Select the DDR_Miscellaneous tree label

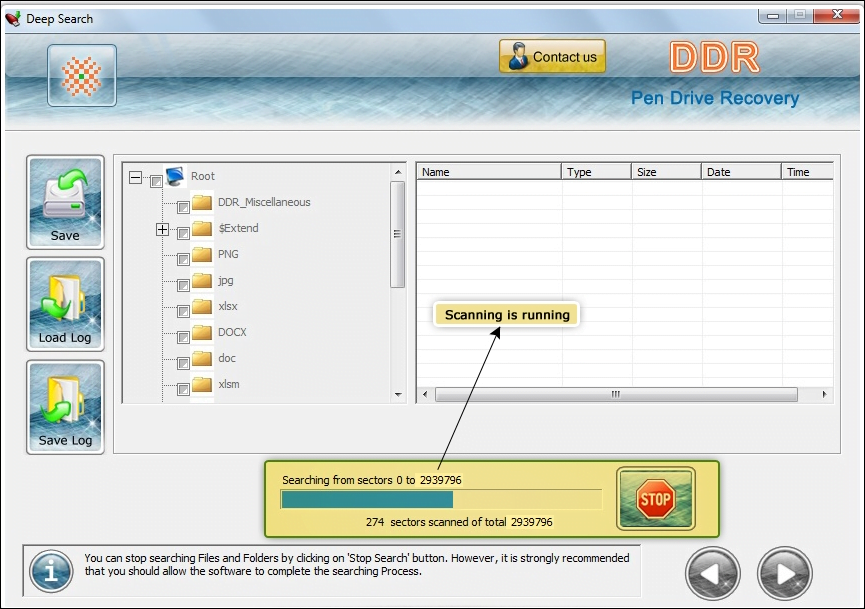tap(264, 202)
